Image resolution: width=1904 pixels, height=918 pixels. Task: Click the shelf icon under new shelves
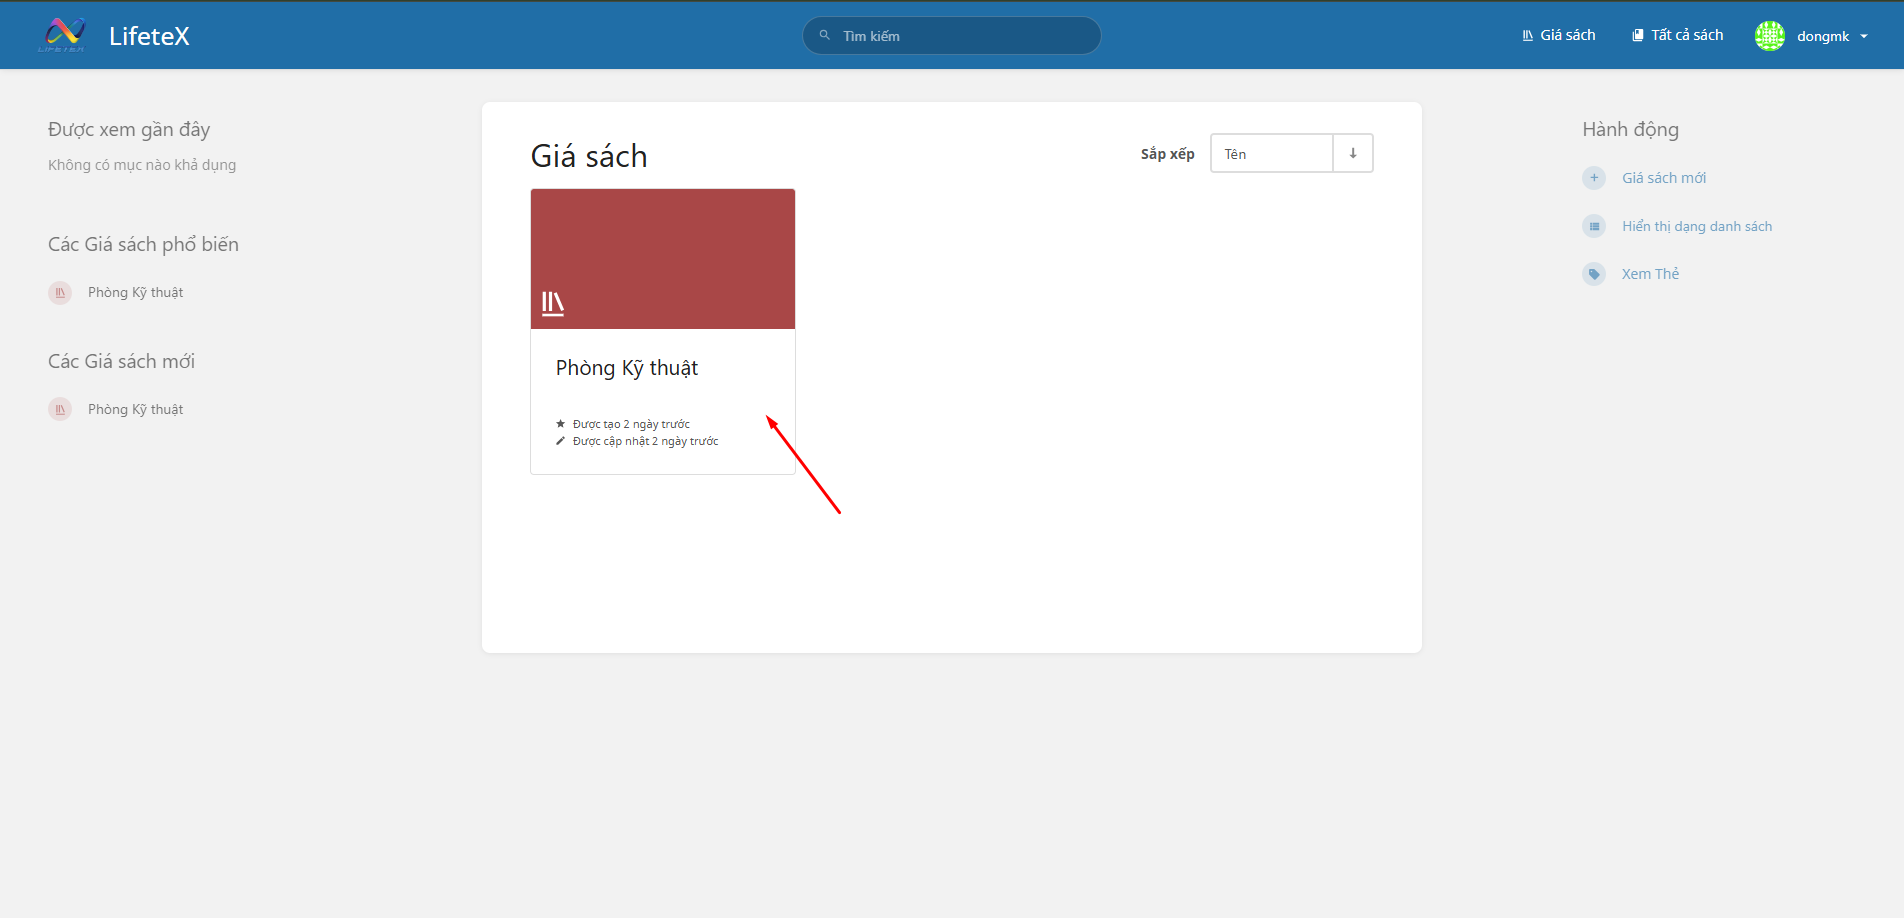coord(60,410)
